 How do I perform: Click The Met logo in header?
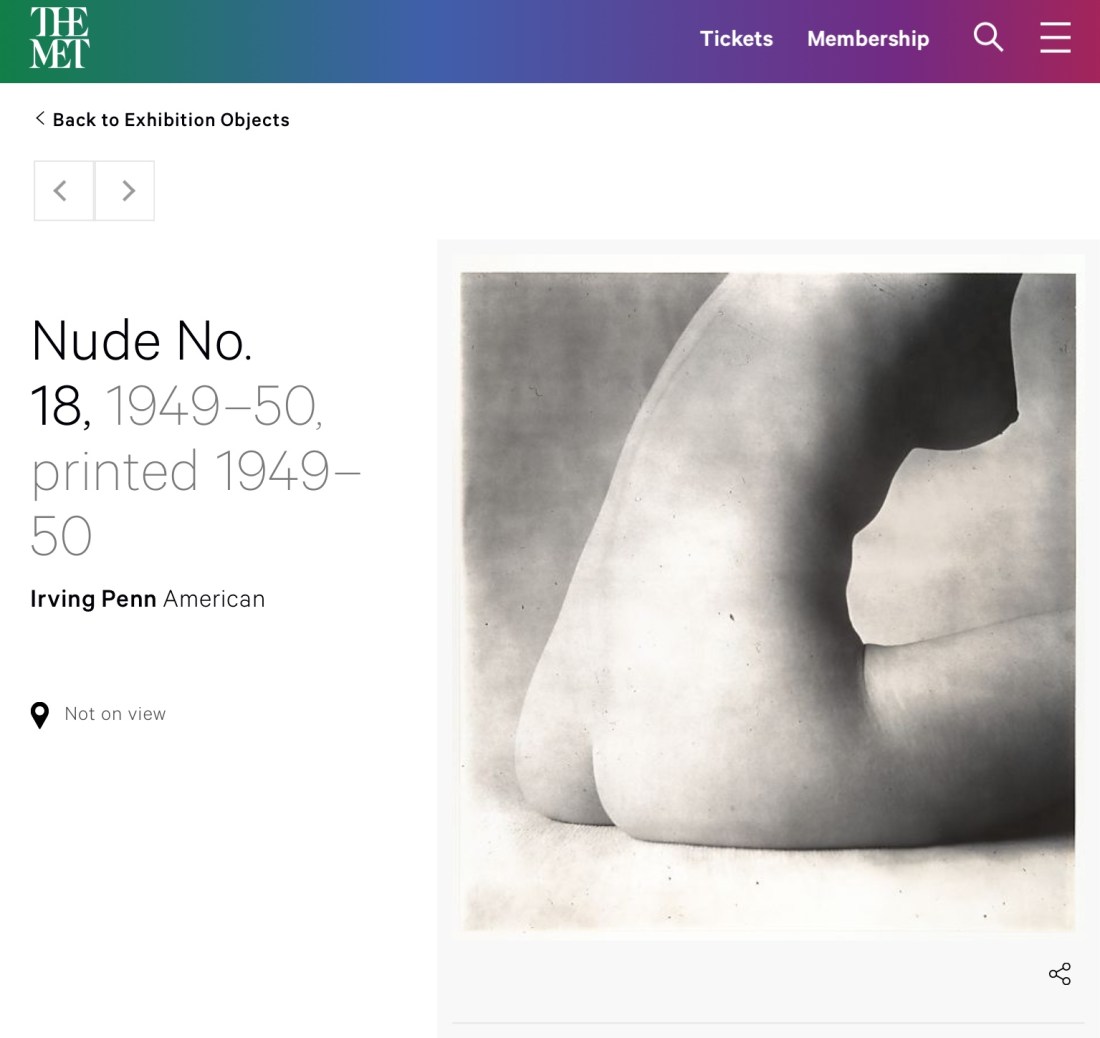(60, 38)
